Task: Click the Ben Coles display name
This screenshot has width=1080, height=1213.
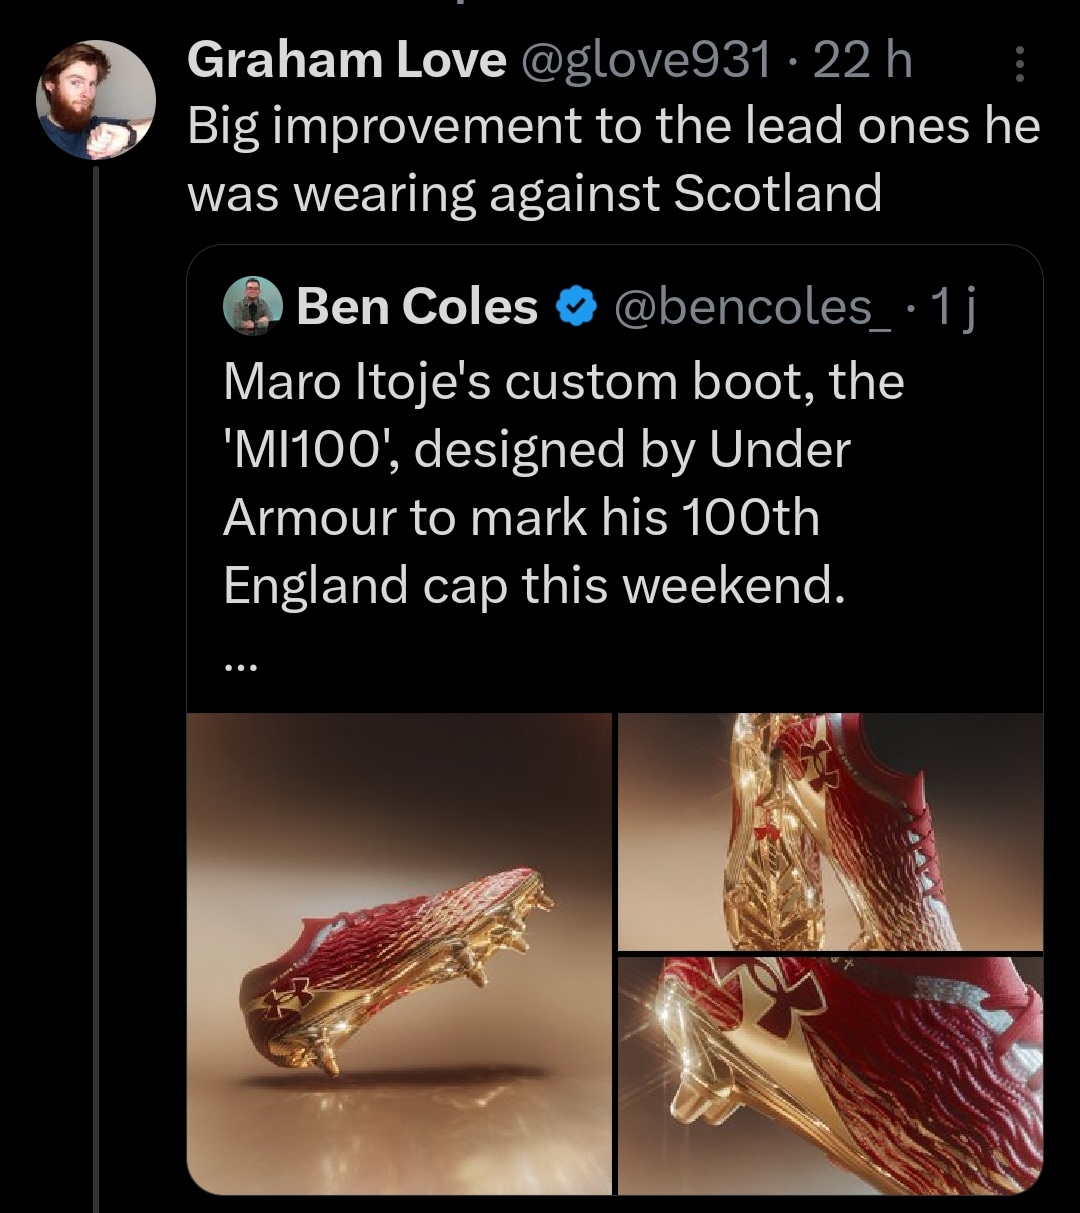Action: tap(417, 307)
